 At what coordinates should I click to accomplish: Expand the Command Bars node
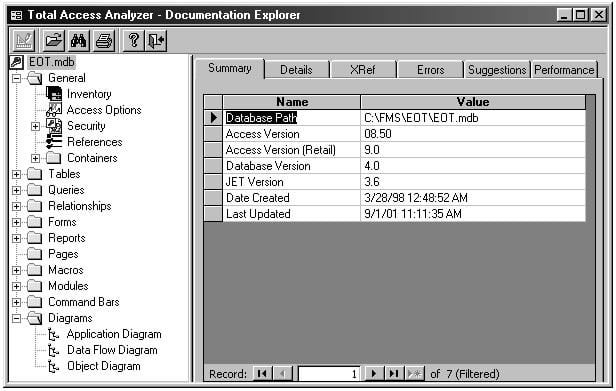point(16,302)
